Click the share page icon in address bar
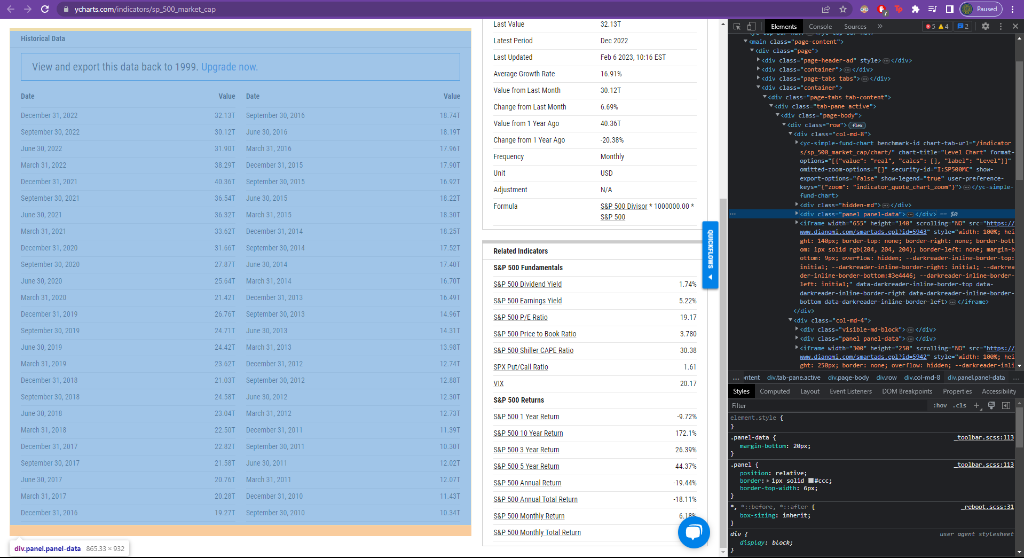The image size is (1024, 558). coord(825,9)
